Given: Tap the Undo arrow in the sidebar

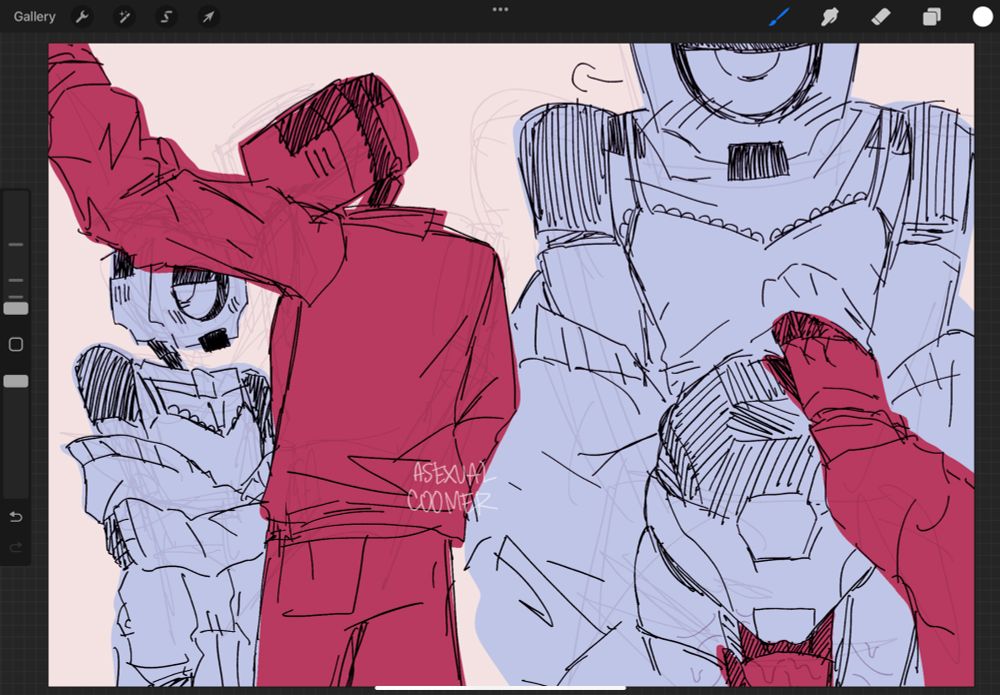Looking at the screenshot, I should coord(16,516).
